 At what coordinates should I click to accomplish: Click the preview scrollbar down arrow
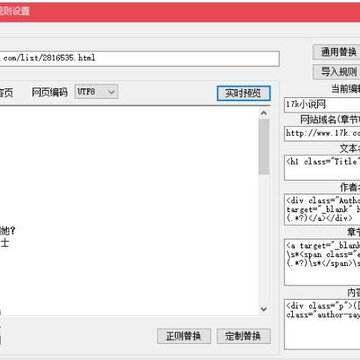click(x=264, y=309)
